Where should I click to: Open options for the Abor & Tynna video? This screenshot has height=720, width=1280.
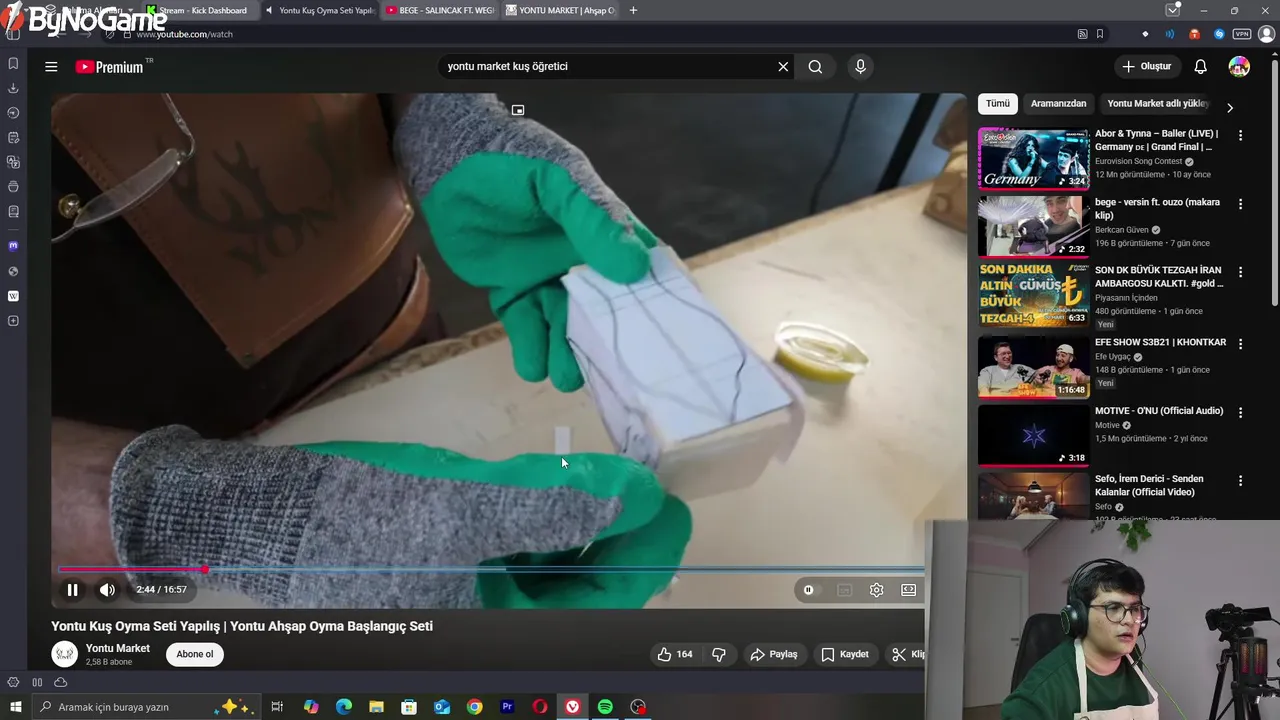(1240, 135)
